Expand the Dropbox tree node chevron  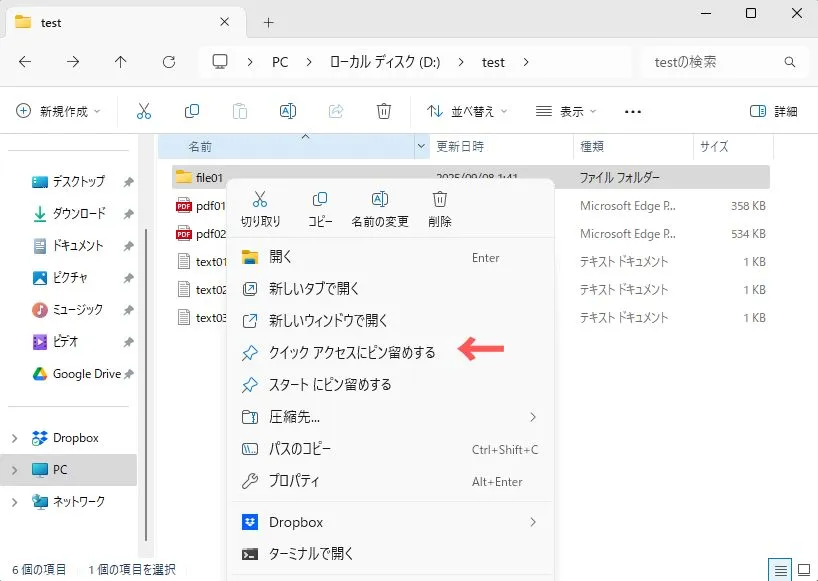click(x=14, y=438)
